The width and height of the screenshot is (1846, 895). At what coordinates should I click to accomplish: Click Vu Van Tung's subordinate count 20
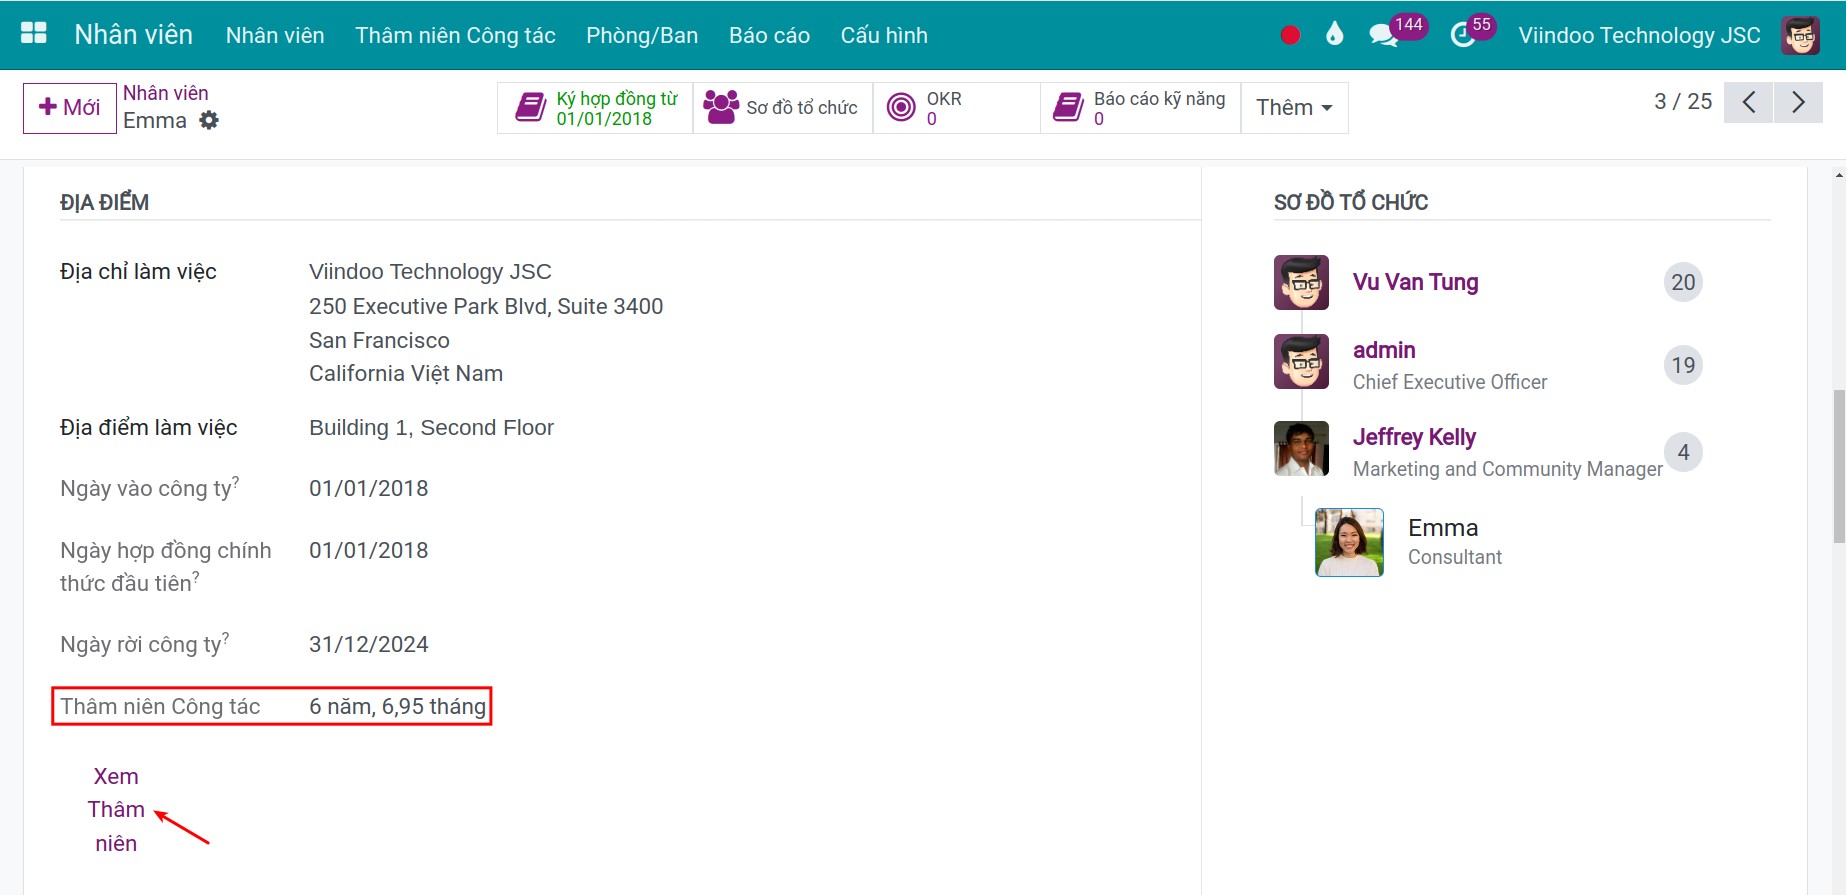click(x=1683, y=282)
